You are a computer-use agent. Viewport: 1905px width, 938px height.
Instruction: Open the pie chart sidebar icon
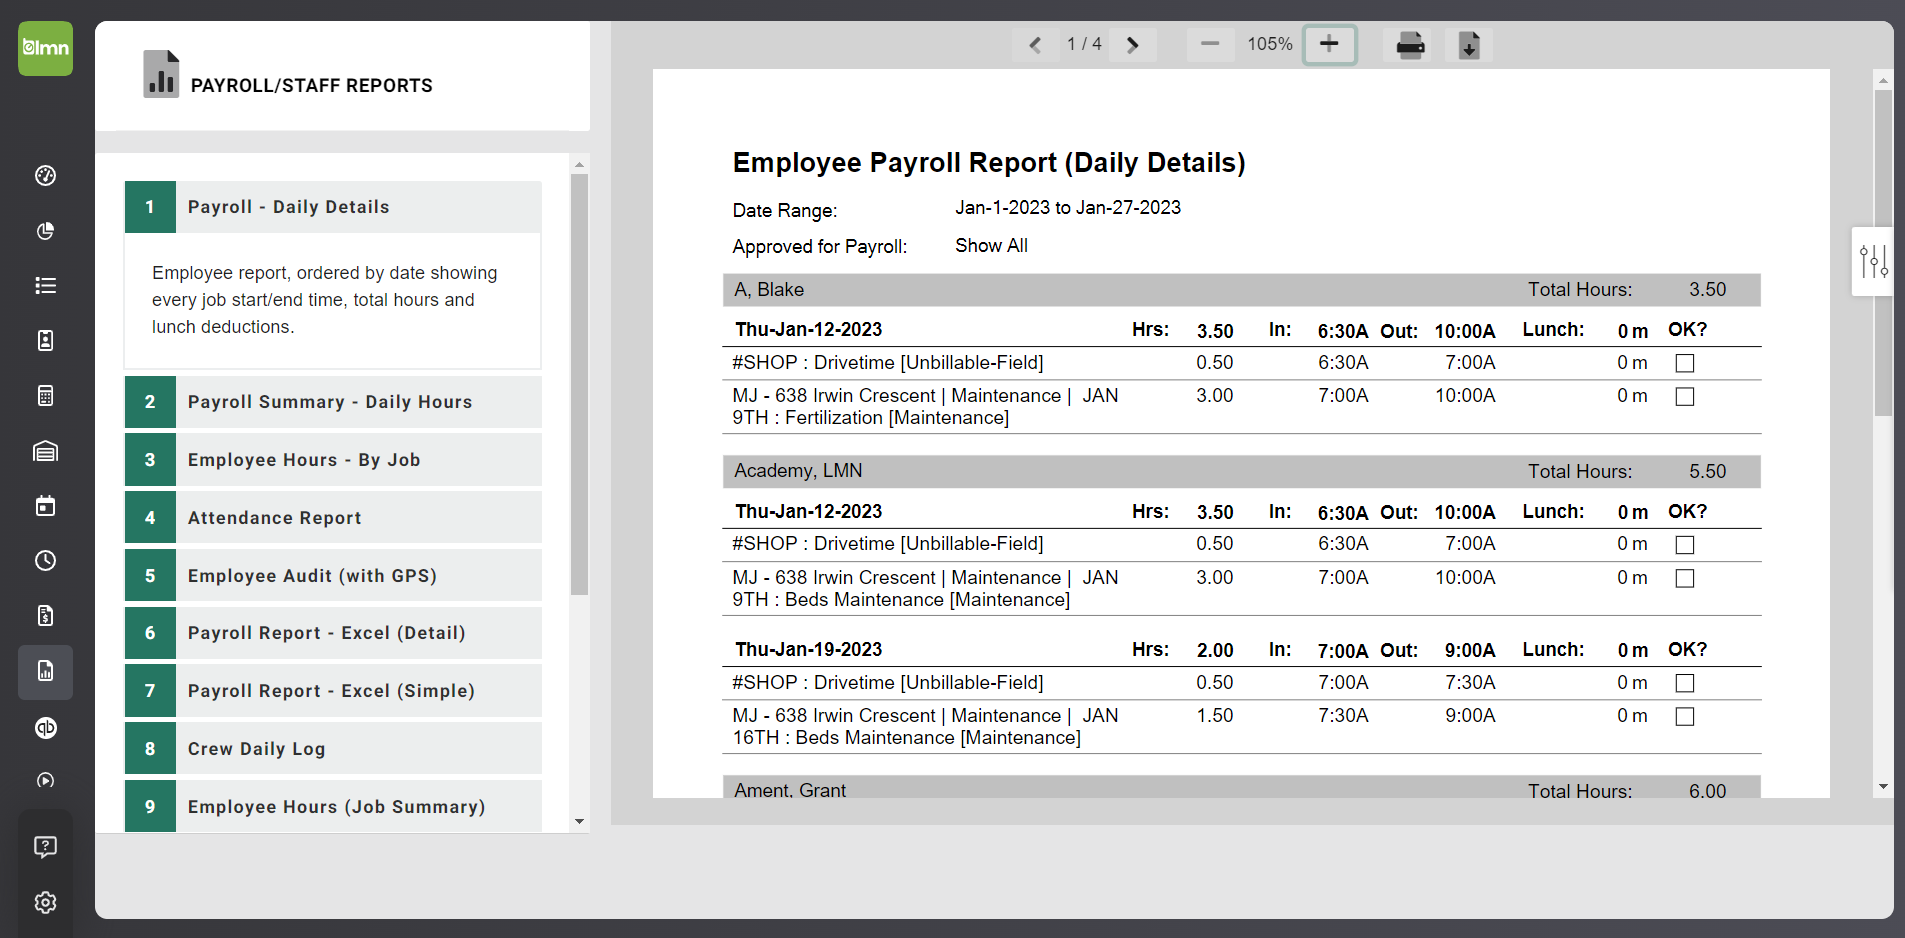(x=45, y=231)
